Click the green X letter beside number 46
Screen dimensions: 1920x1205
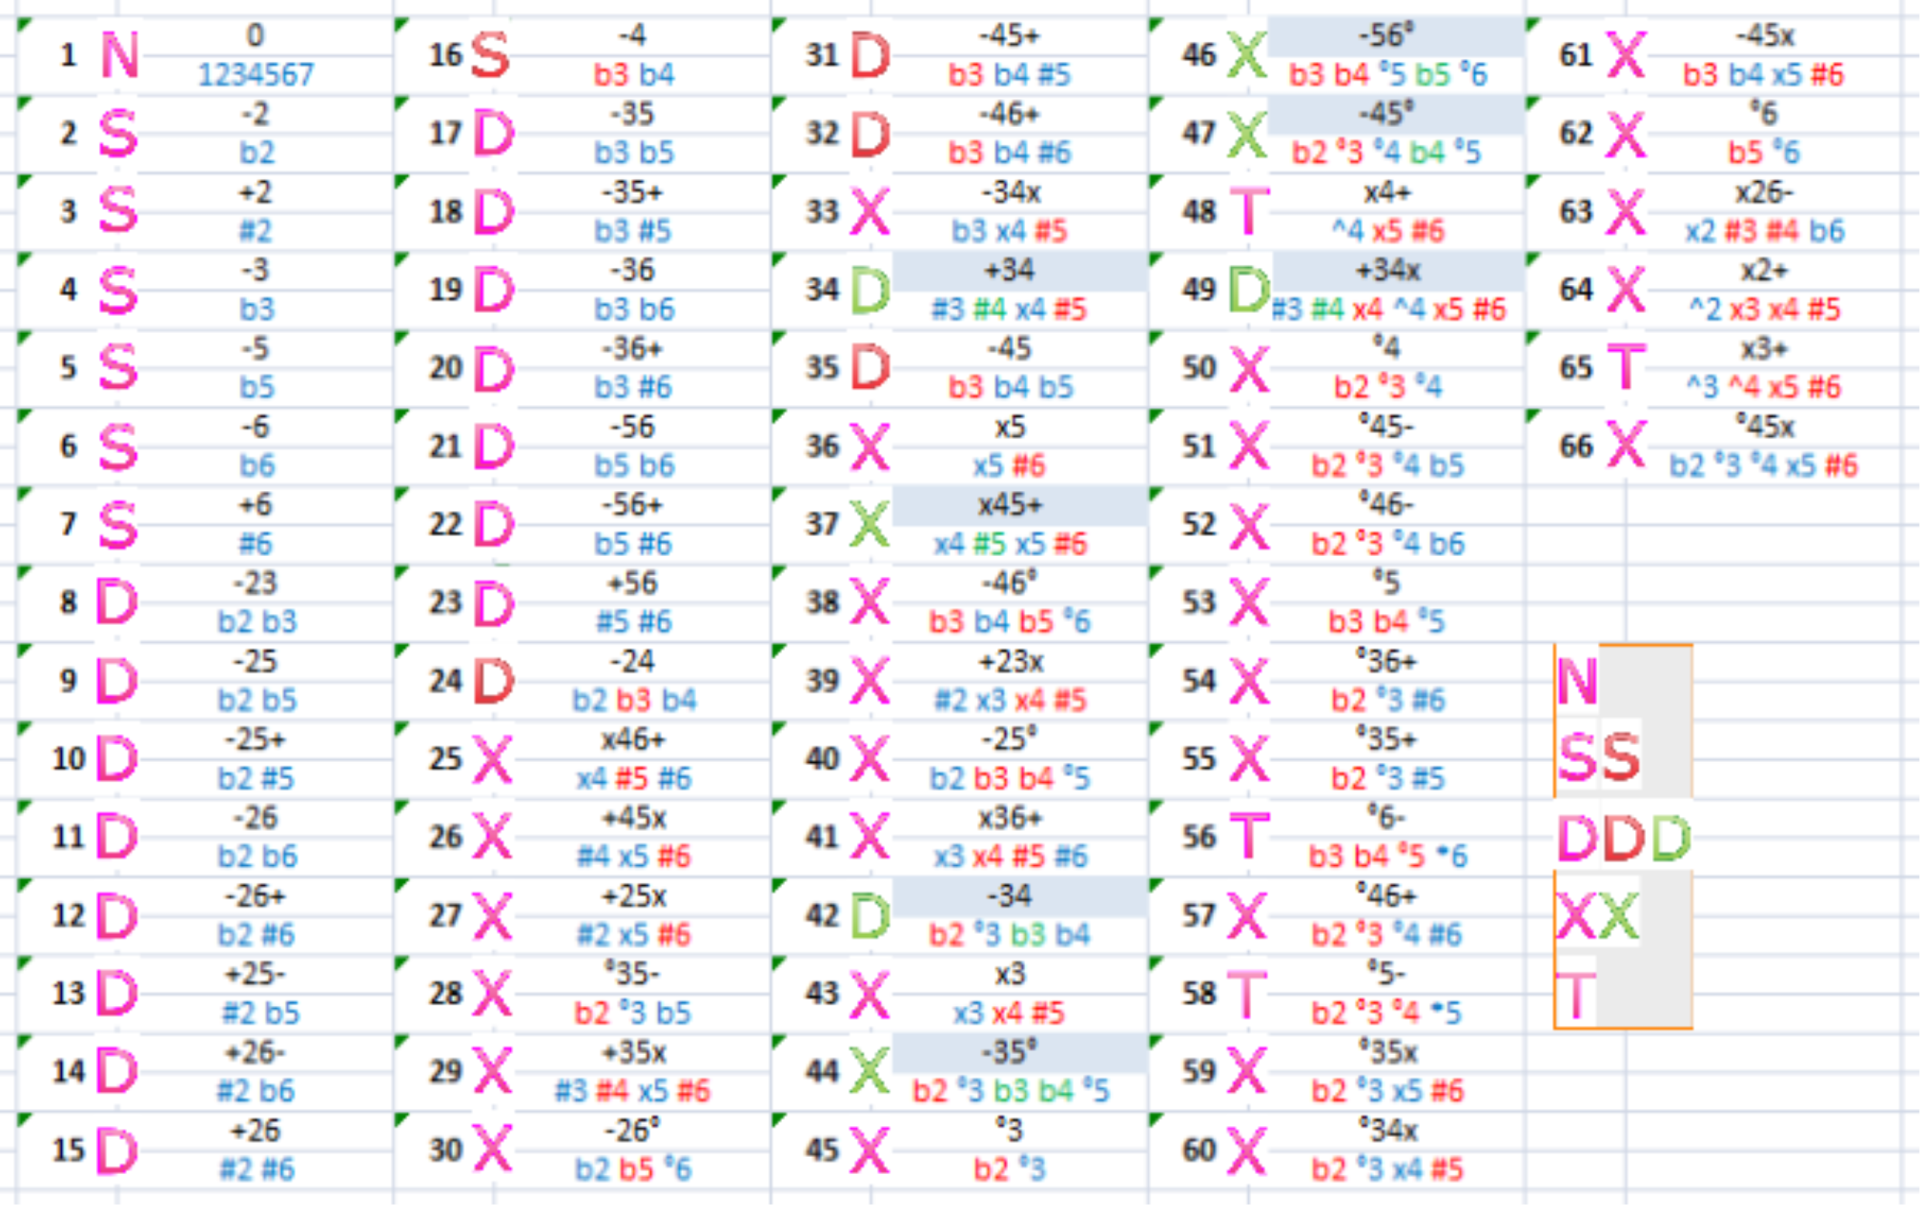[1246, 55]
